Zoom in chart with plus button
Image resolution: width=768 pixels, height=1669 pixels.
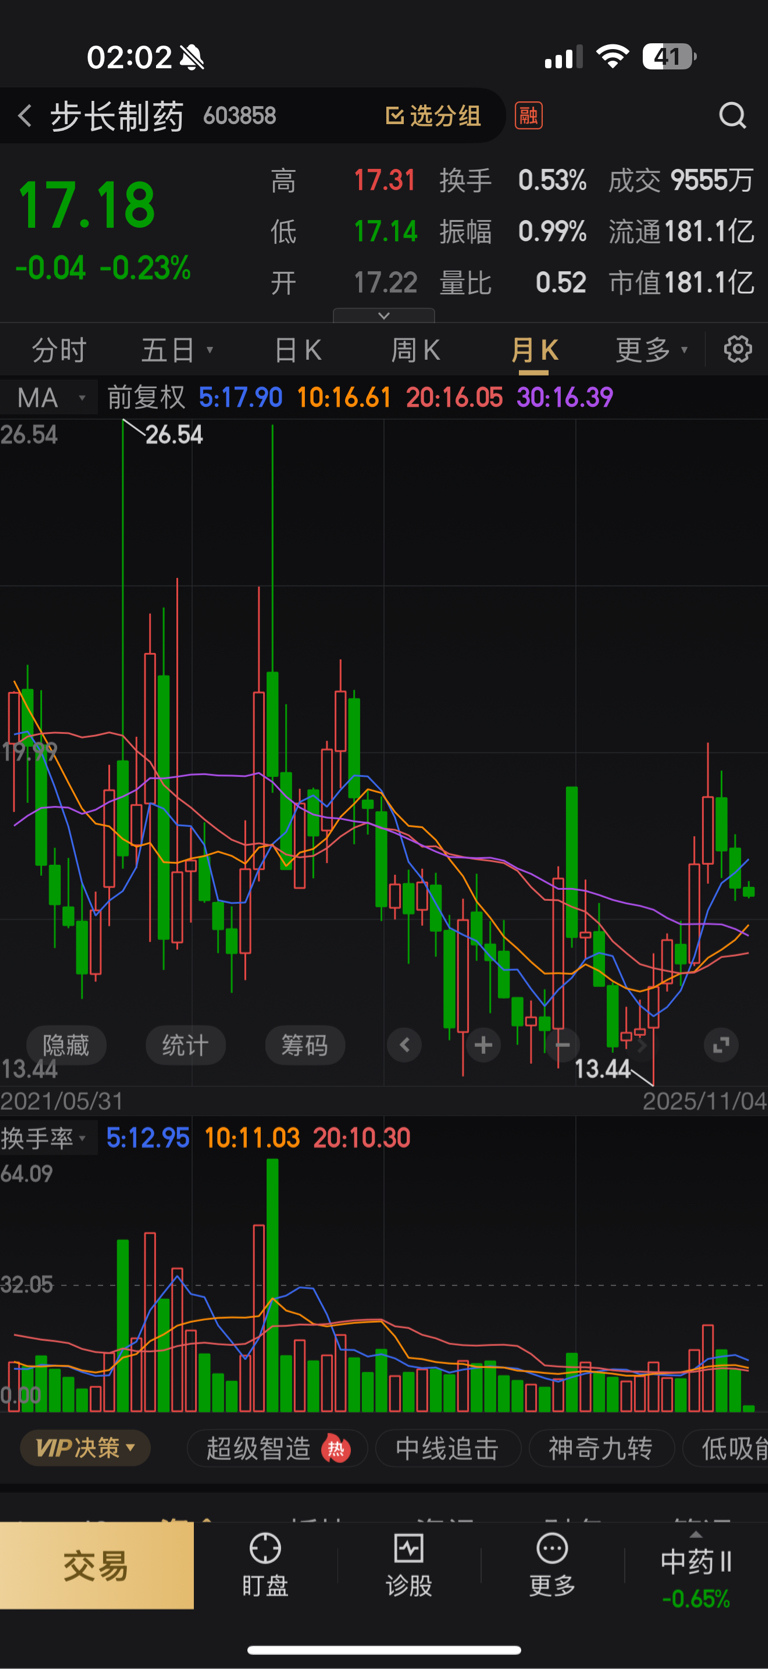click(483, 1045)
